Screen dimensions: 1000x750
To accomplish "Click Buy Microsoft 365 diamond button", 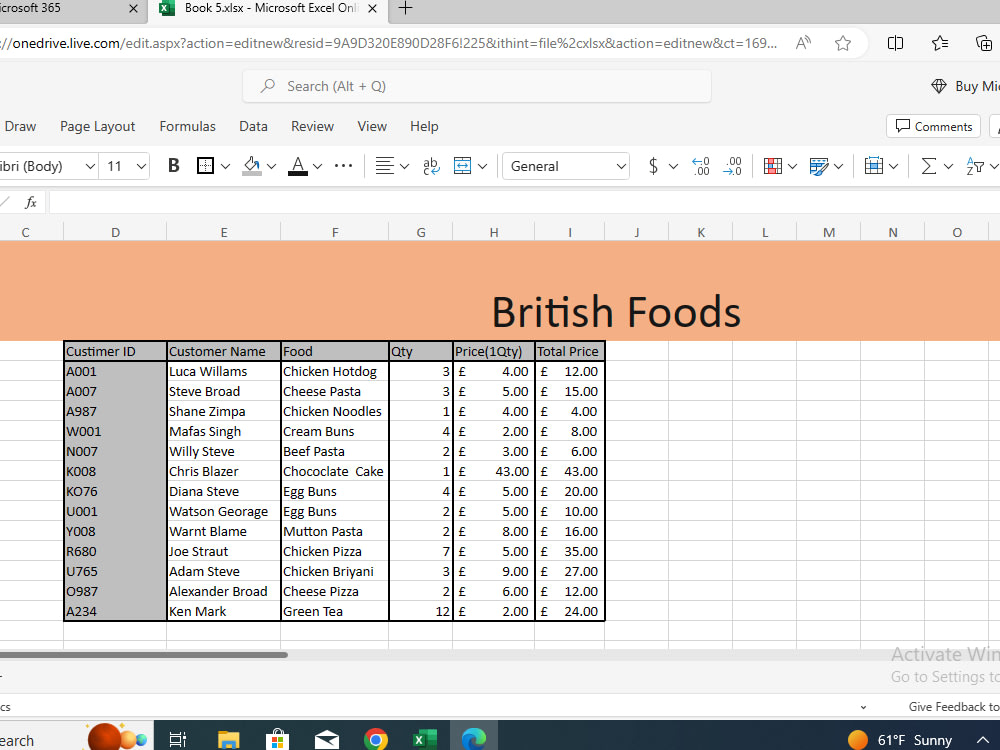I will [964, 86].
